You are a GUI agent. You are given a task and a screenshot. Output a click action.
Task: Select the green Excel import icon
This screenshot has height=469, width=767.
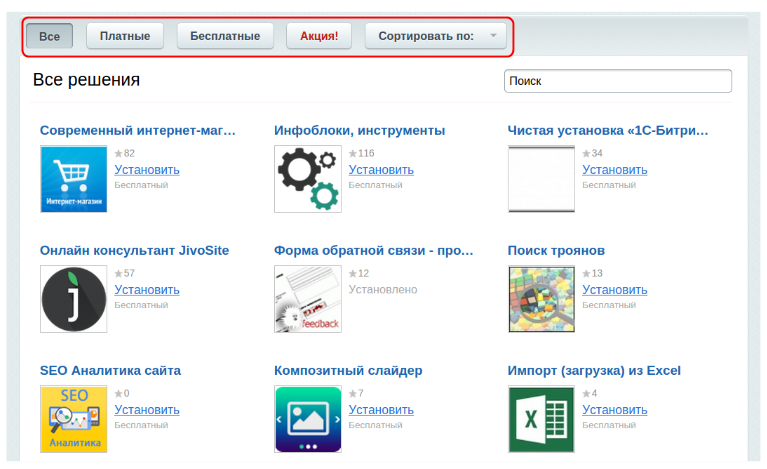pos(541,419)
